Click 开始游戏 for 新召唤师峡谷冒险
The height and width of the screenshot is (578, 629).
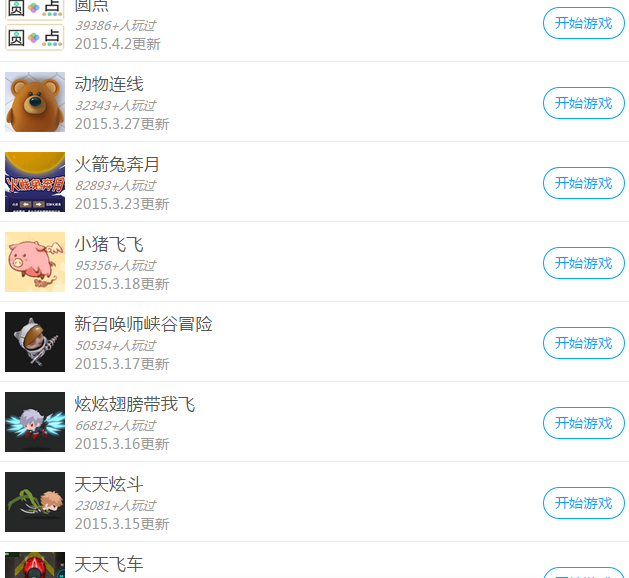pyautogui.click(x=584, y=343)
